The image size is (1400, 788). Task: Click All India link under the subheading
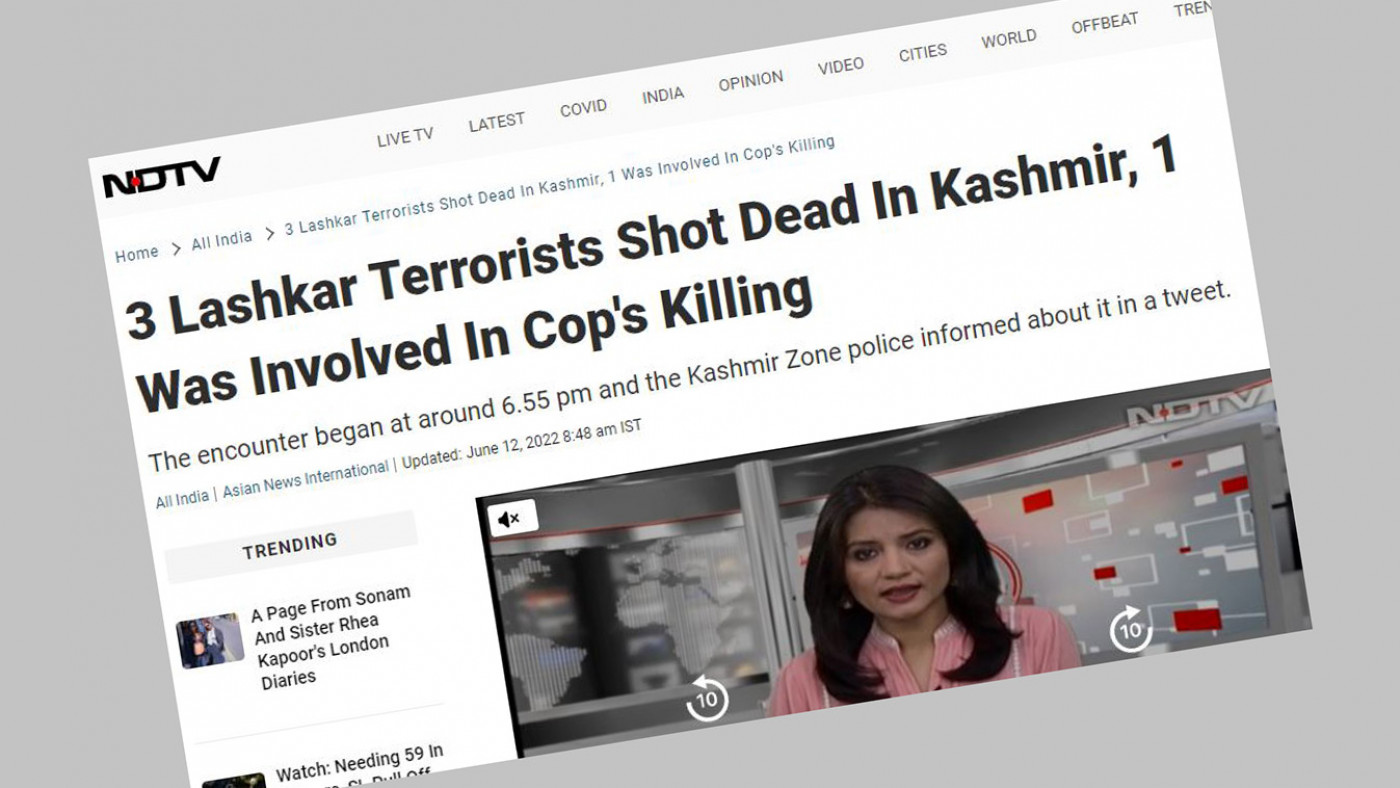click(x=182, y=499)
